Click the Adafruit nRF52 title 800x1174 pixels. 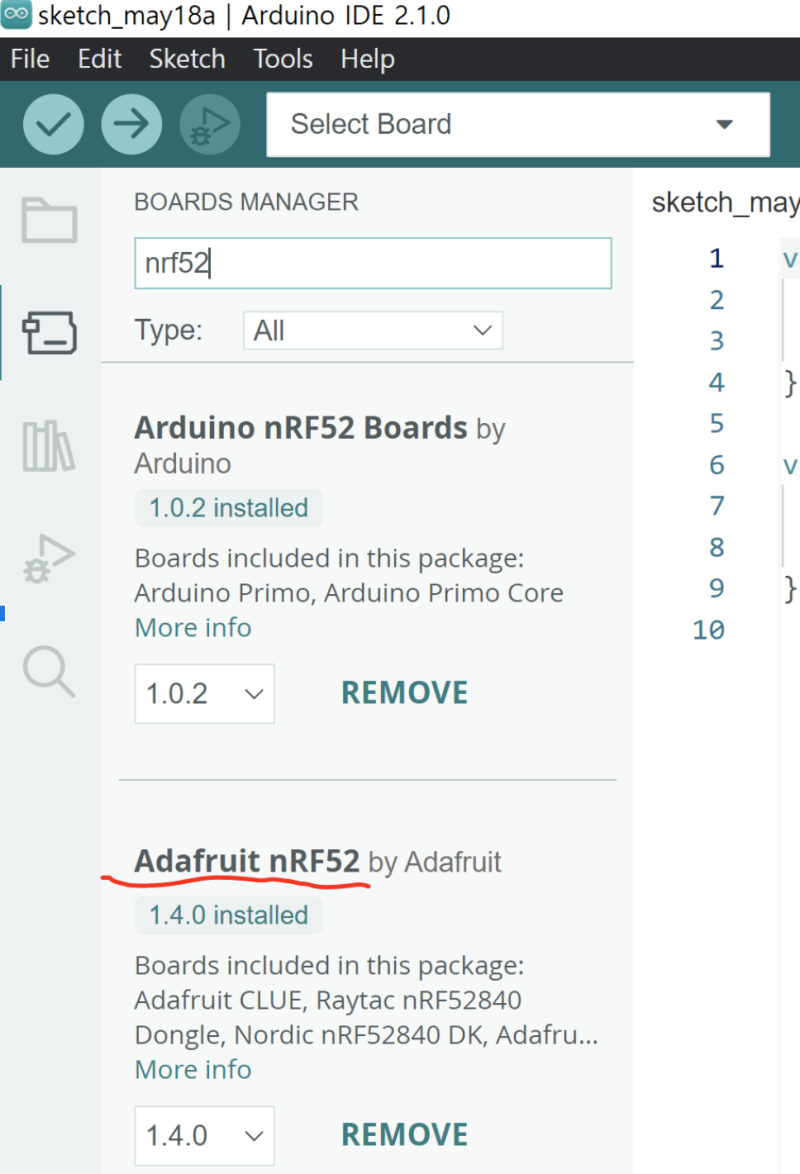[247, 861]
